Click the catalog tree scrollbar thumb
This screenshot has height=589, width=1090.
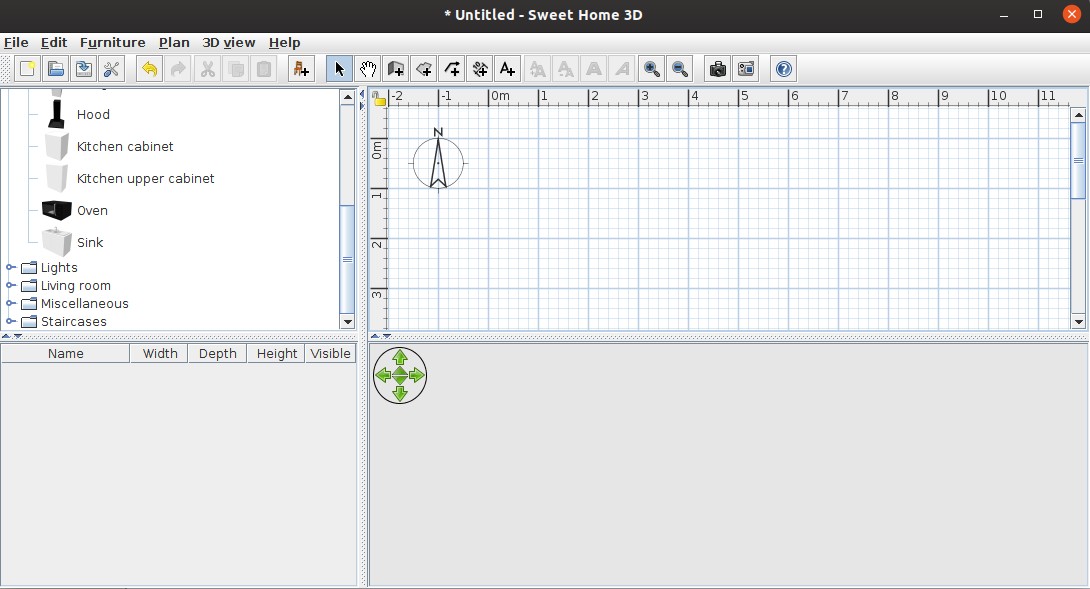[348, 259]
